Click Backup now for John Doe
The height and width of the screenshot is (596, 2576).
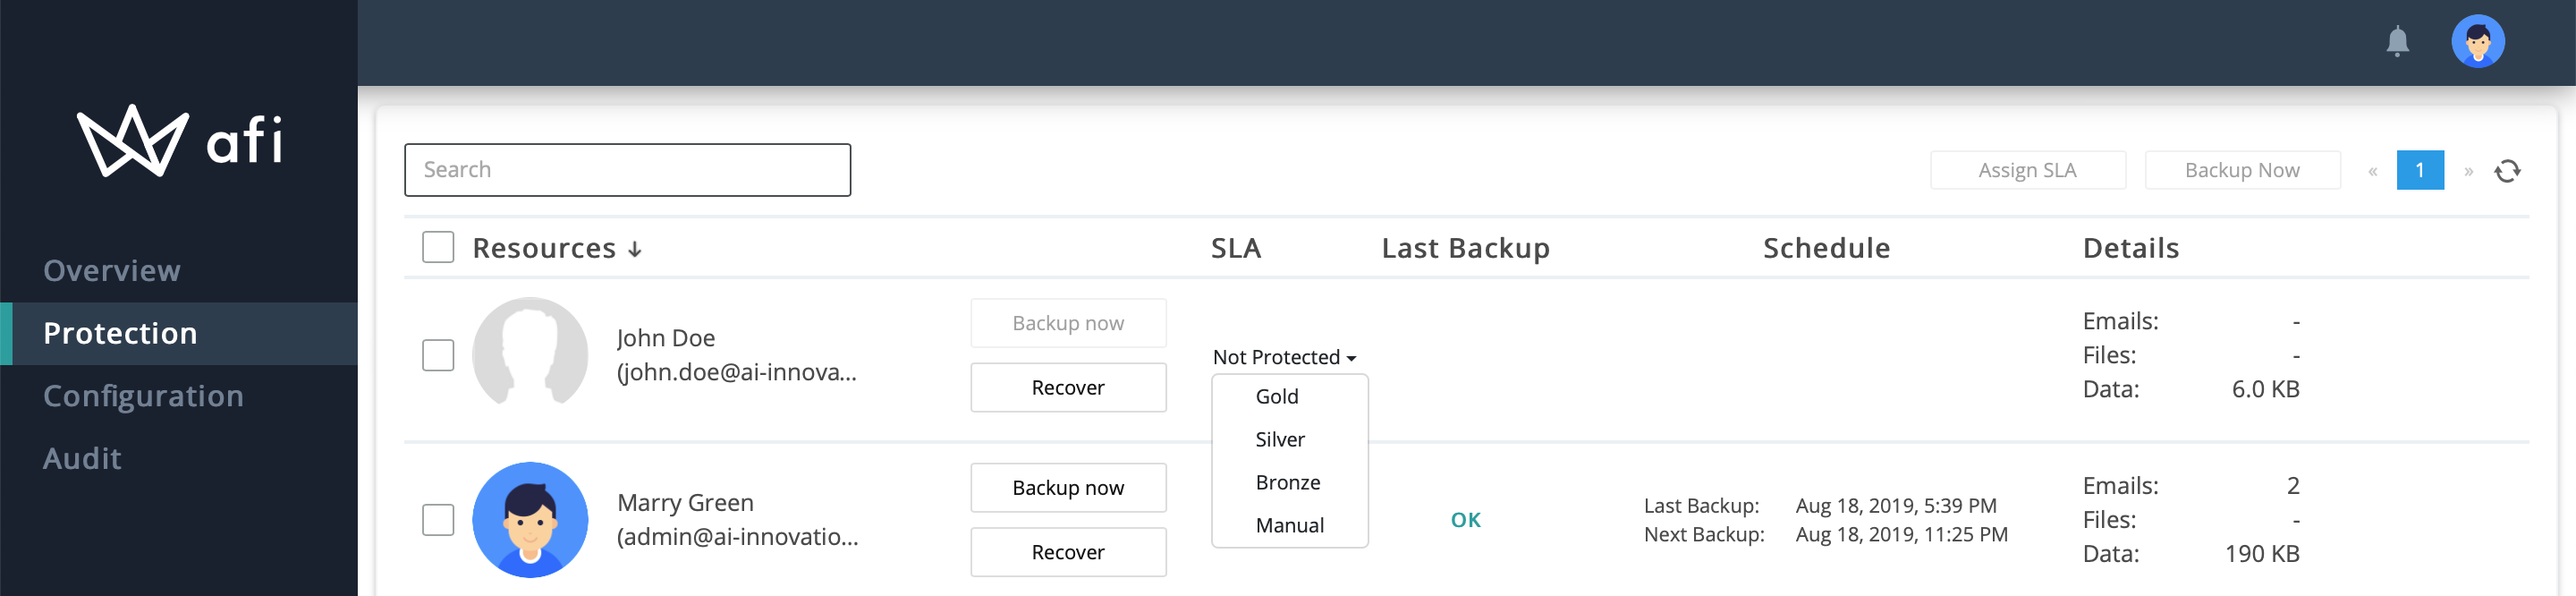1068,323
